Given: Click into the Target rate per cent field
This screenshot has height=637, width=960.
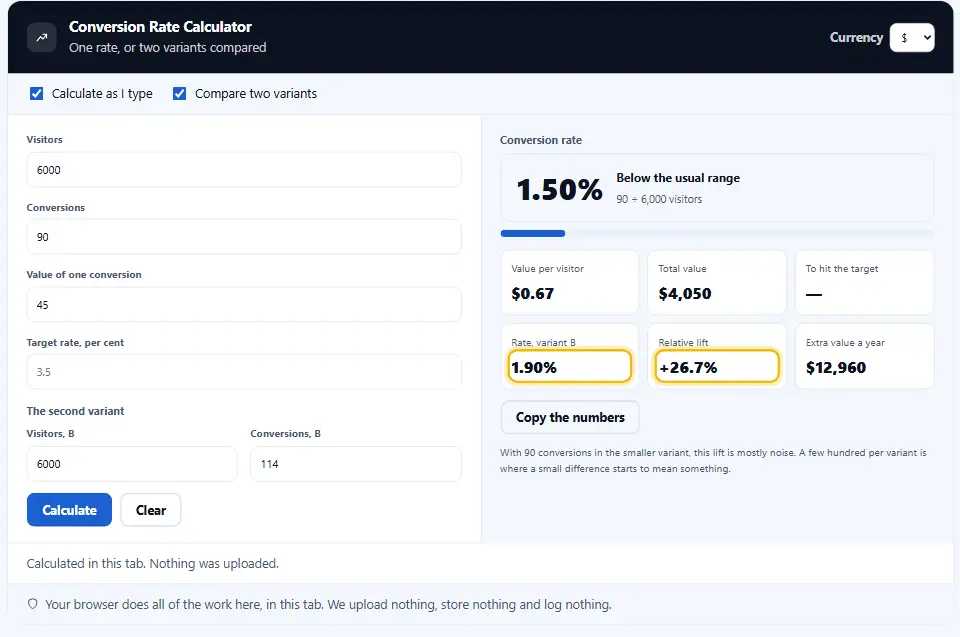Looking at the screenshot, I should pos(244,372).
